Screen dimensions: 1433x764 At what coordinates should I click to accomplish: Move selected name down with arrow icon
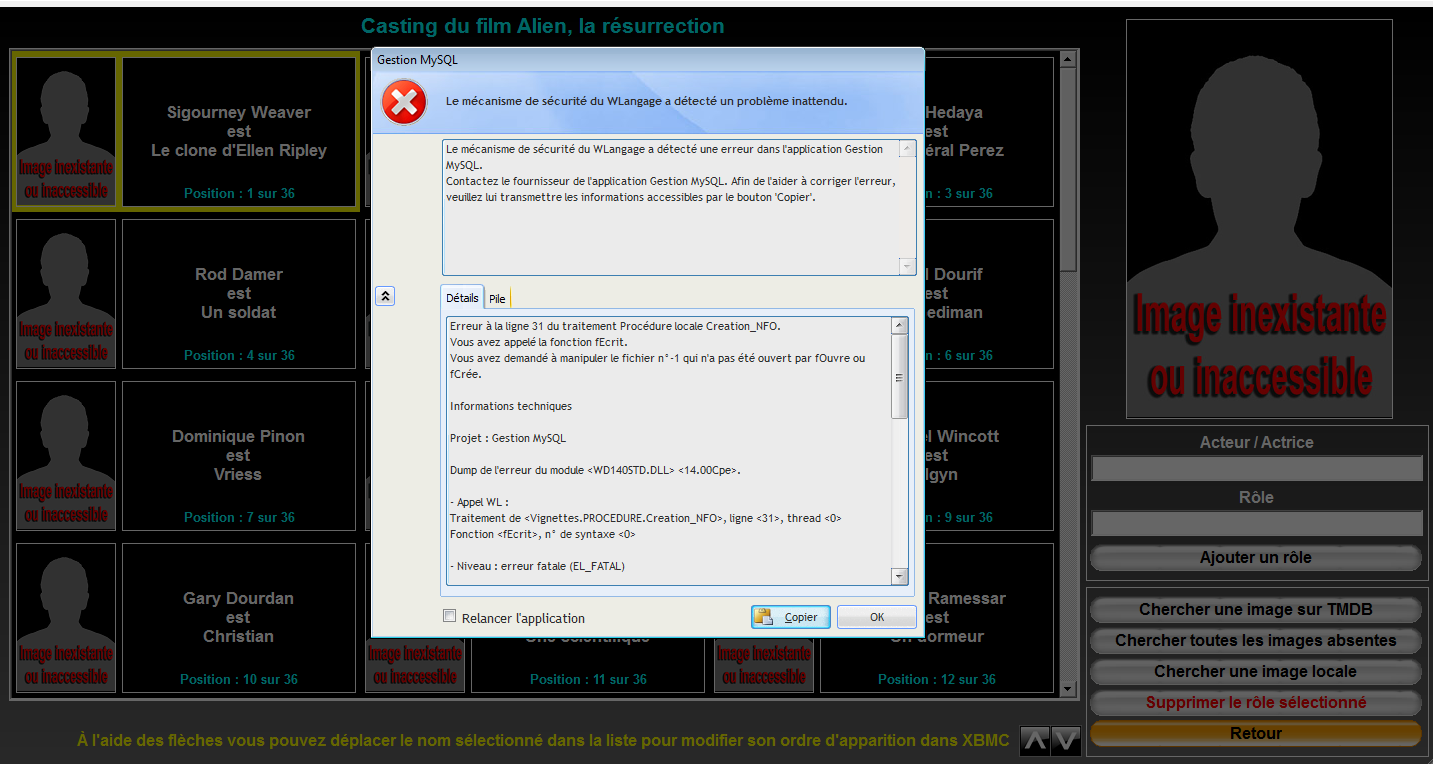[x=1067, y=741]
